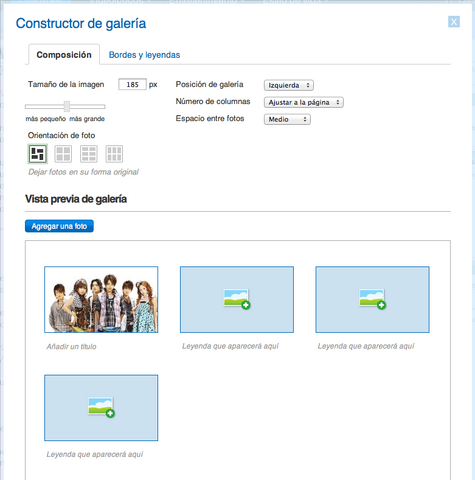The width and height of the screenshot is (475, 480).
Task: Choose the landscape grid orientation icon
Action: click(89, 154)
